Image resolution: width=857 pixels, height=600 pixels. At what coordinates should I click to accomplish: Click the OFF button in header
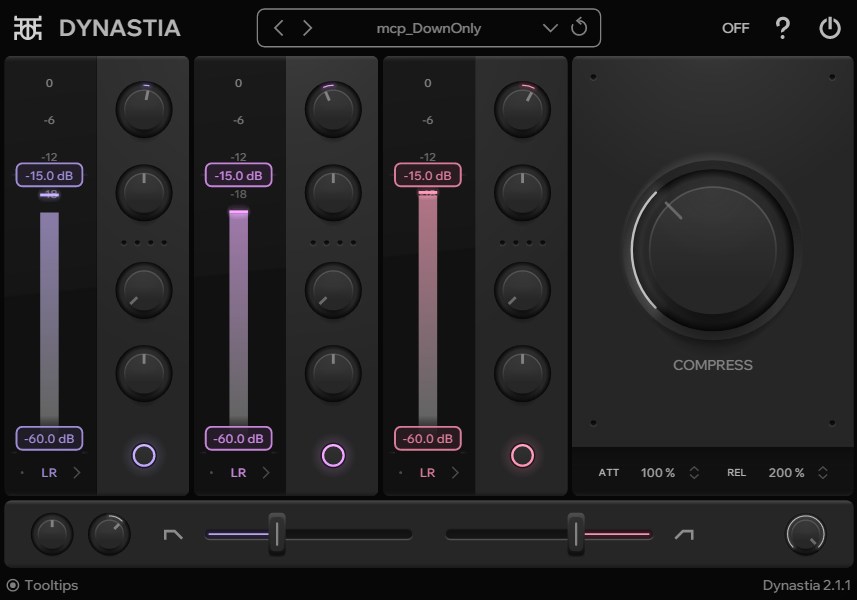click(735, 28)
